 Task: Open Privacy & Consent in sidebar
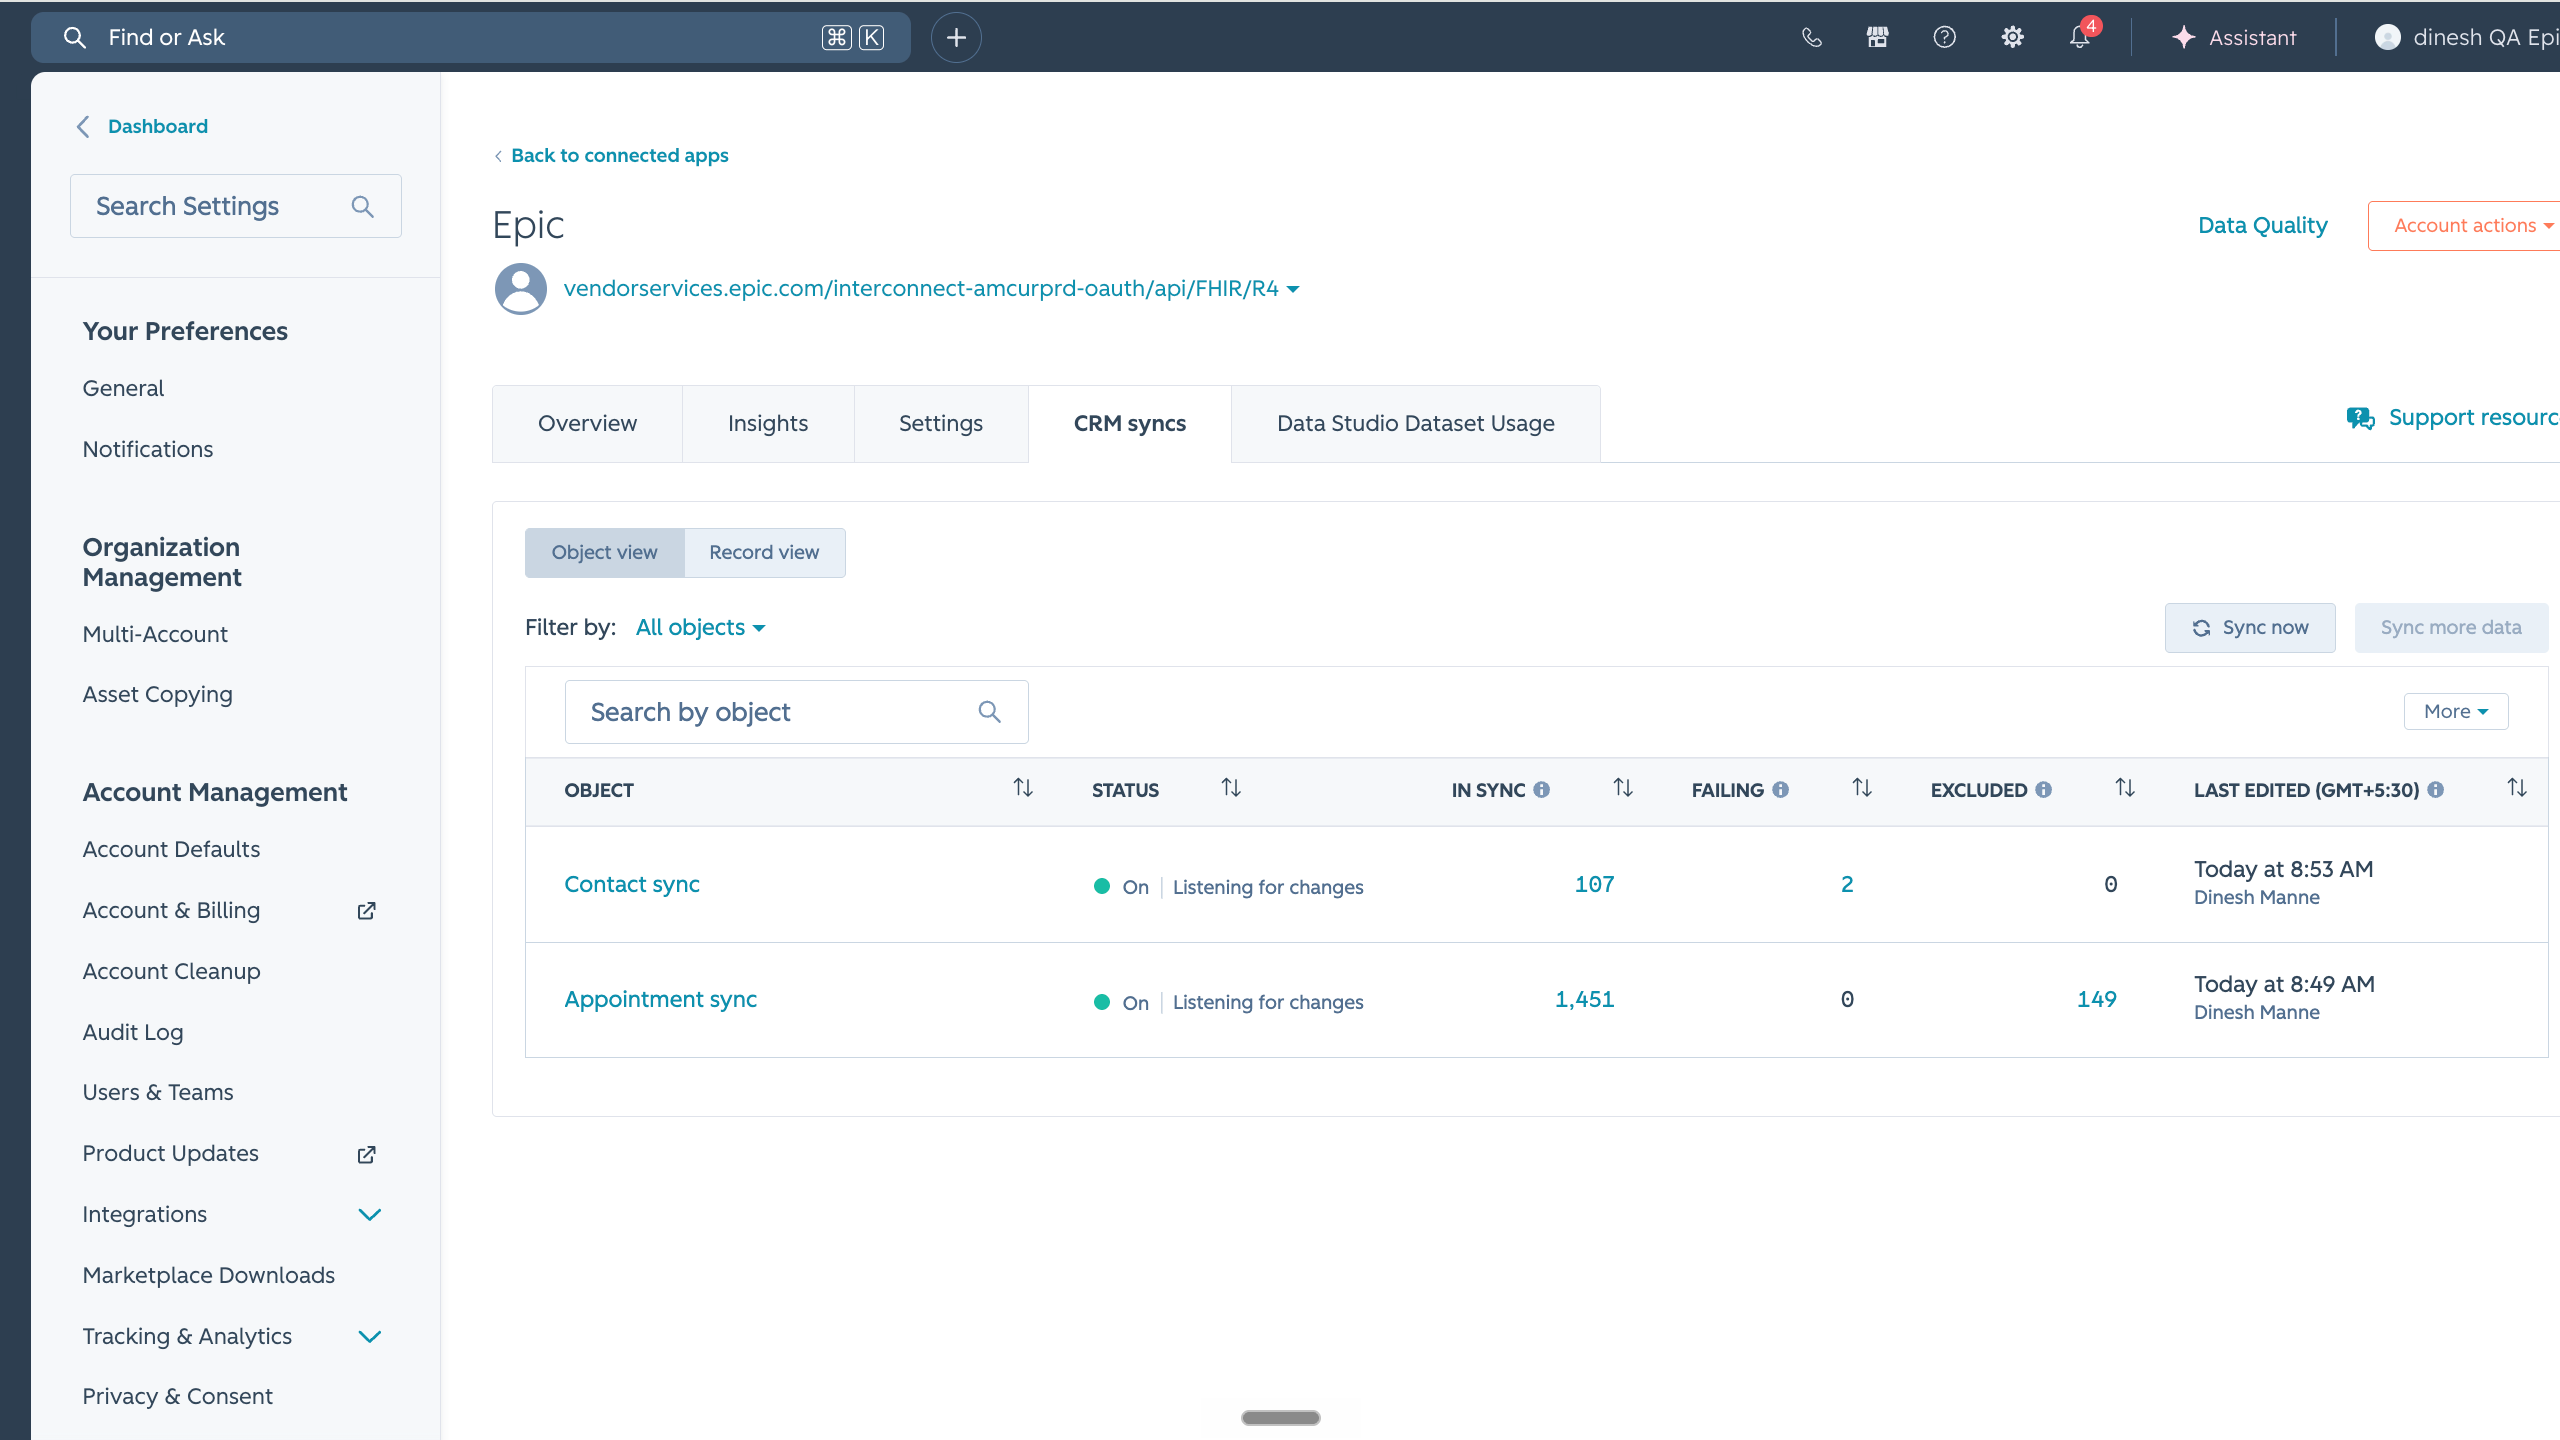178,1397
